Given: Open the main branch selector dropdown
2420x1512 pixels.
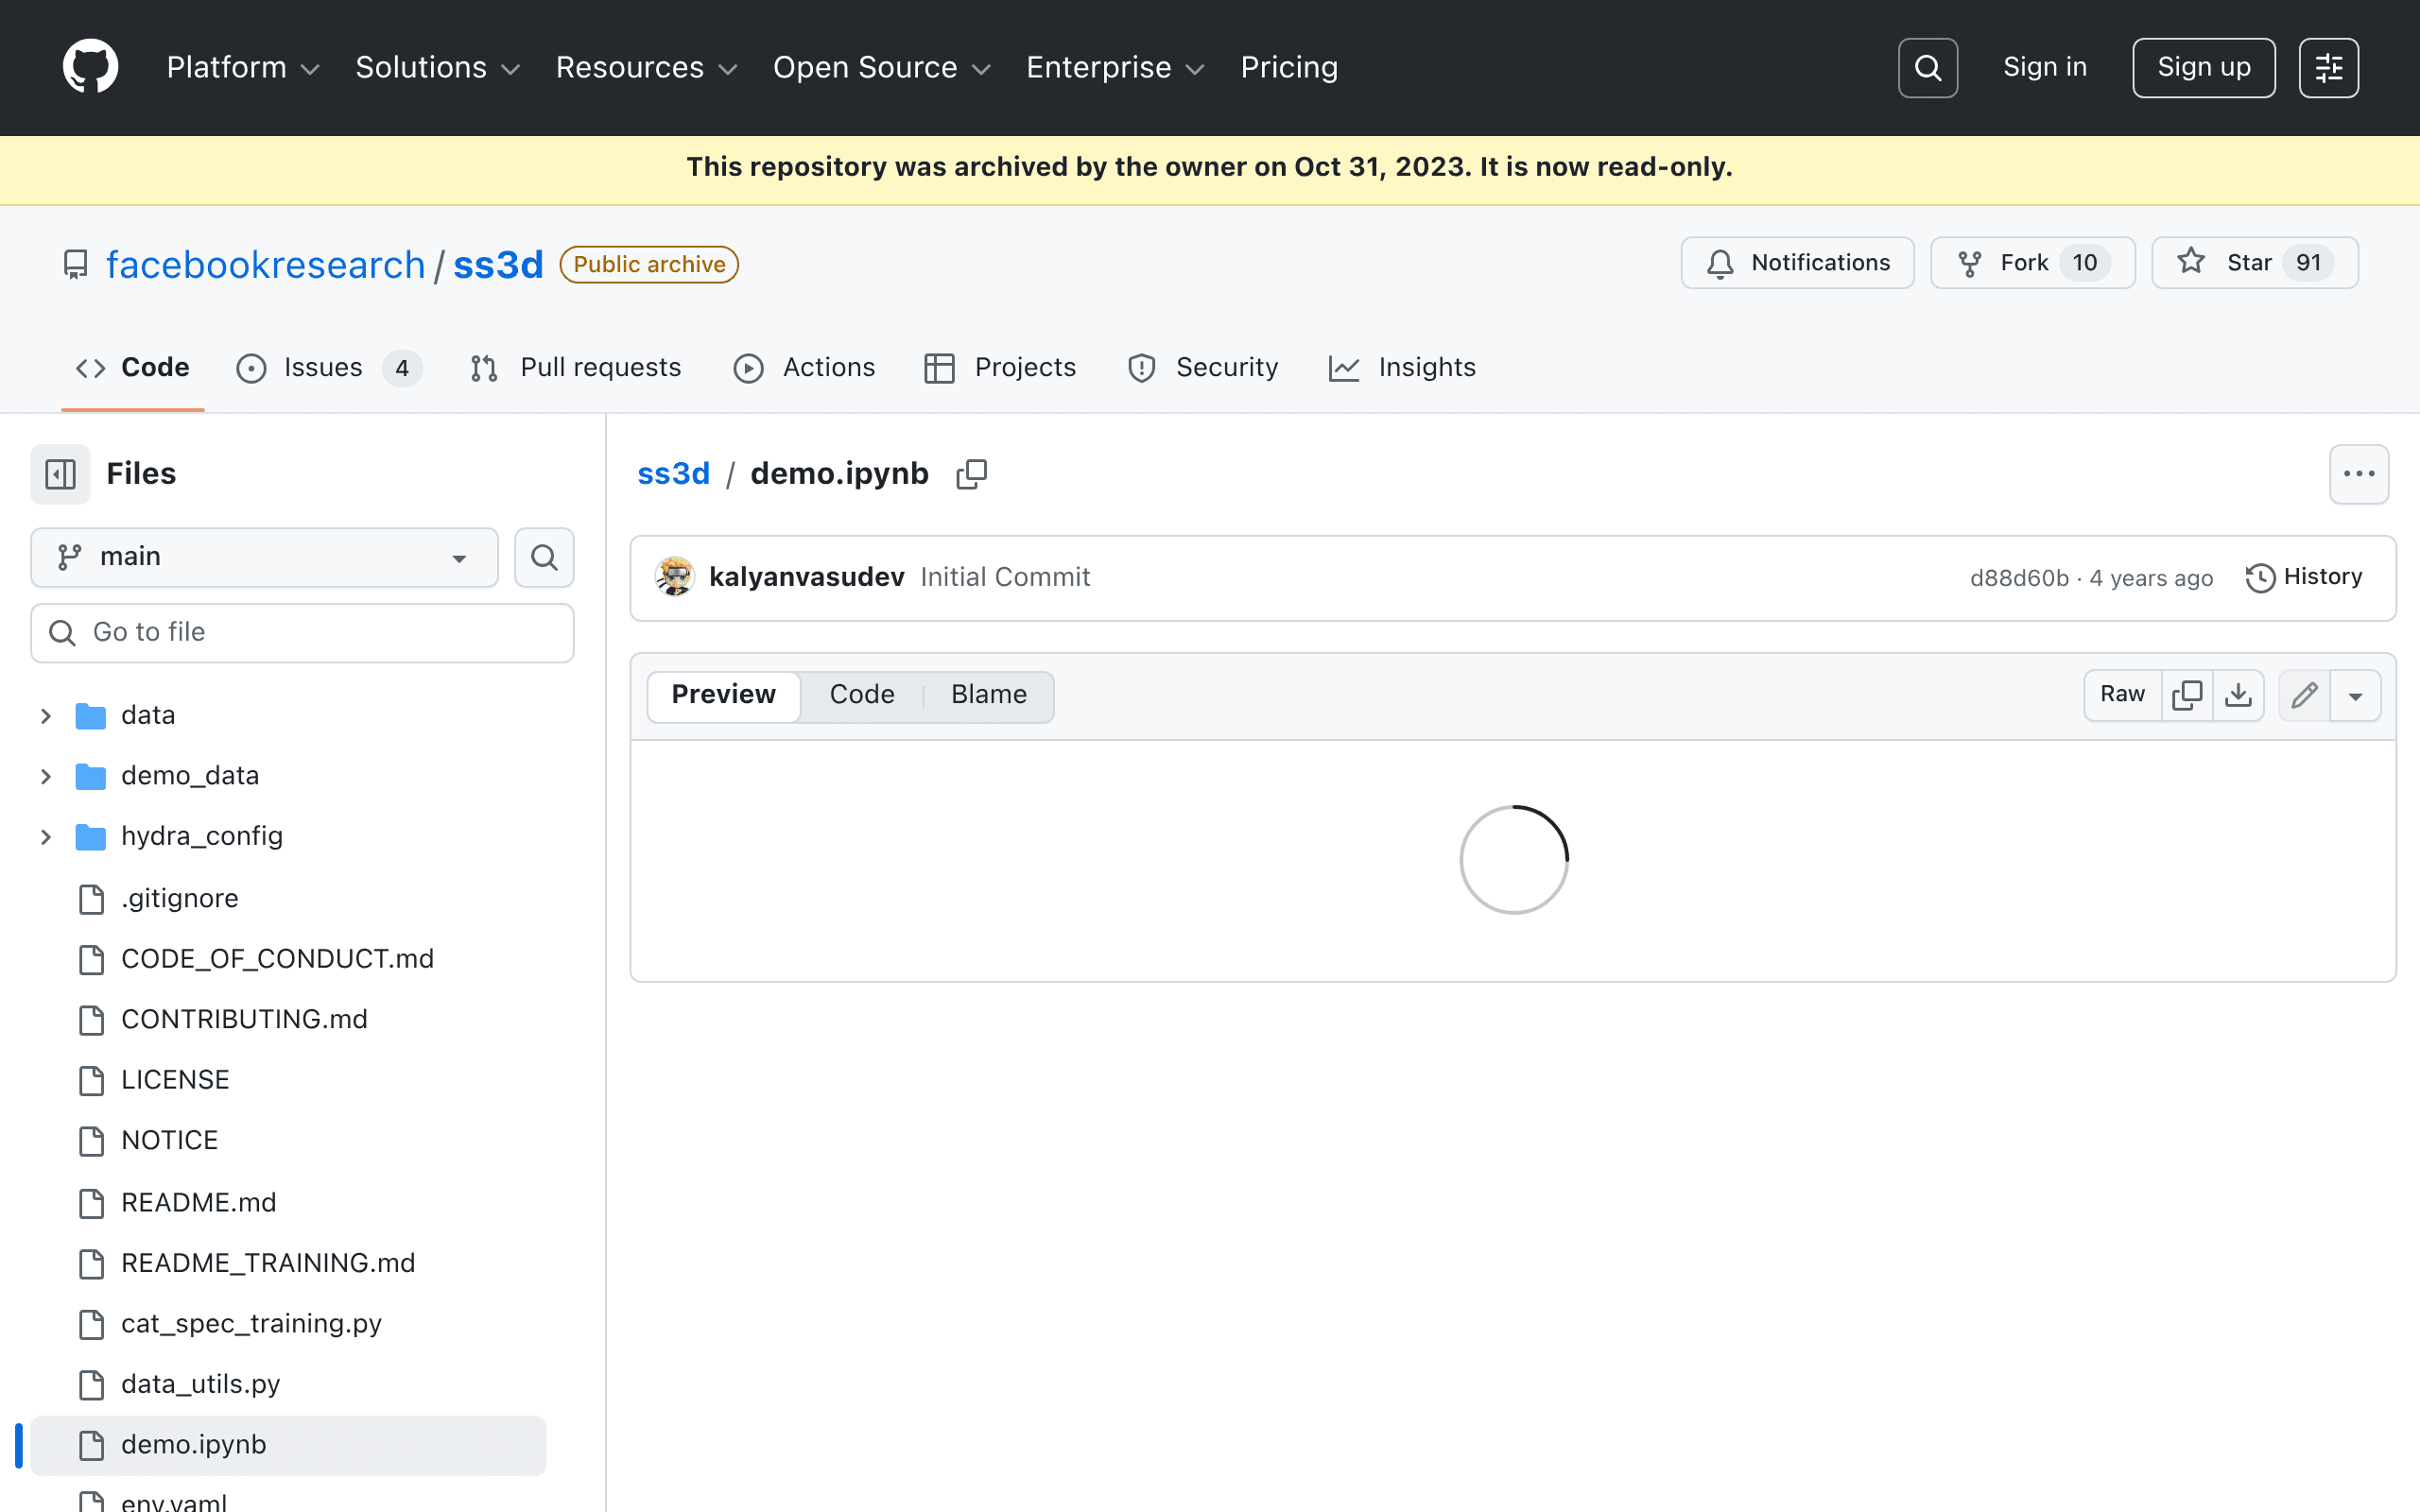Looking at the screenshot, I should (x=264, y=557).
